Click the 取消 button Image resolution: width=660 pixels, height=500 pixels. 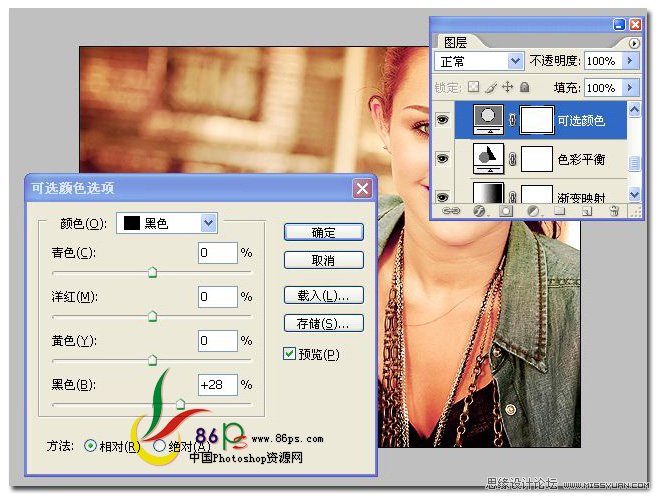point(324,260)
